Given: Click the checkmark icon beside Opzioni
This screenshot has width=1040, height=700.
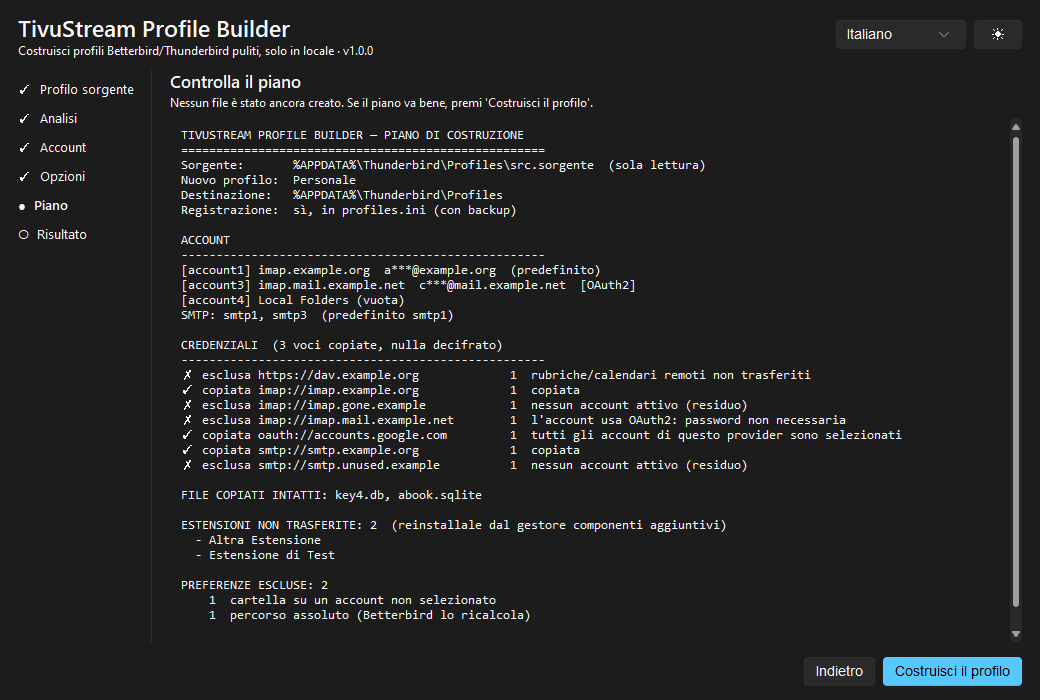Looking at the screenshot, I should click(x=24, y=176).
